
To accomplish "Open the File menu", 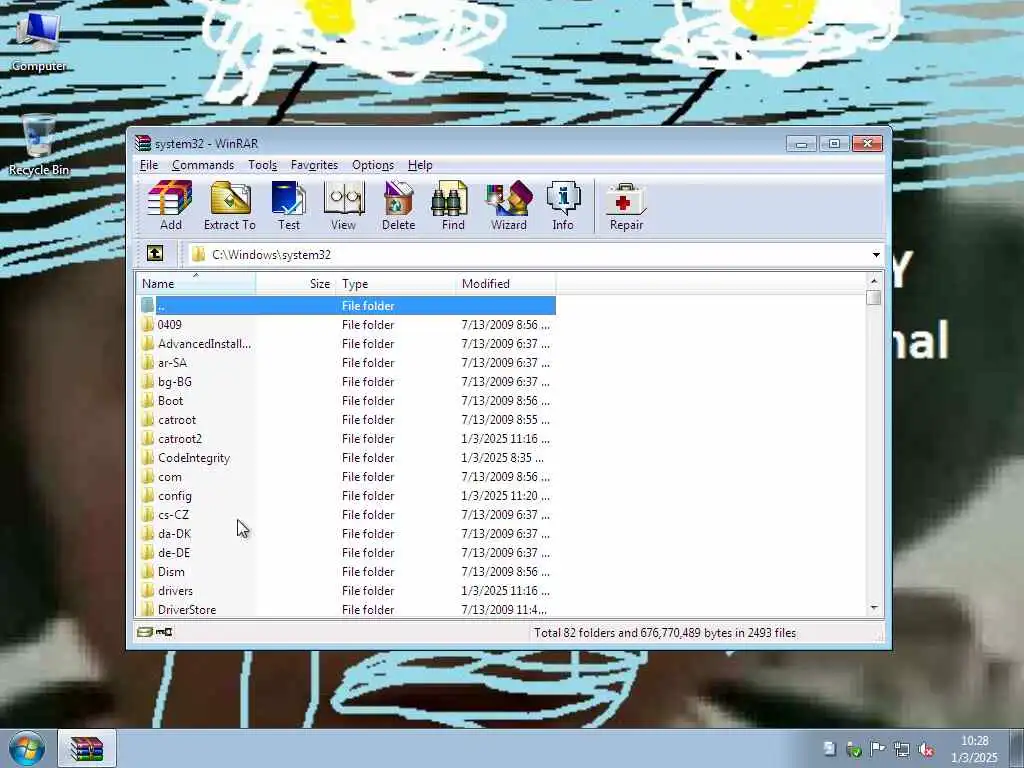I will (149, 165).
